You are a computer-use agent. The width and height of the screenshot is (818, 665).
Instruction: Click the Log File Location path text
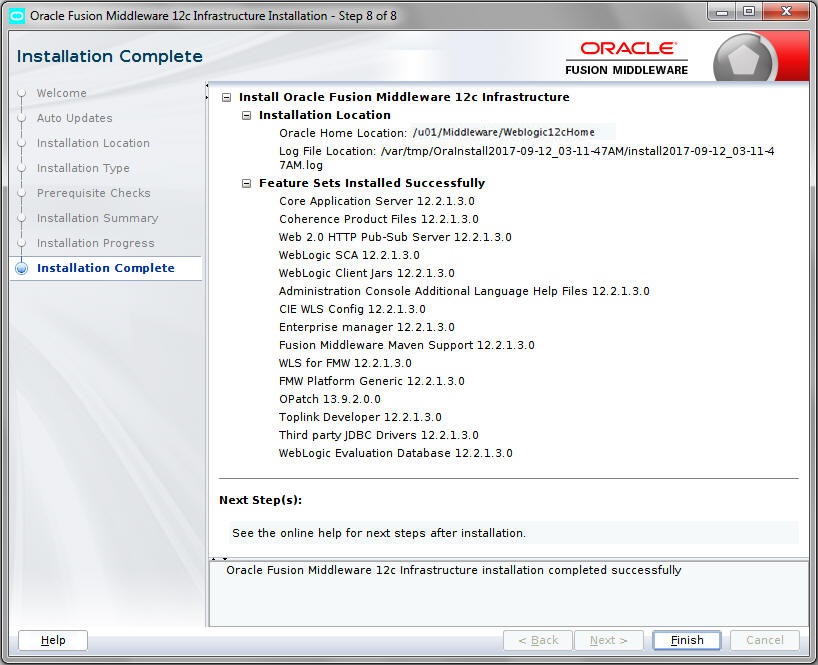click(x=526, y=158)
